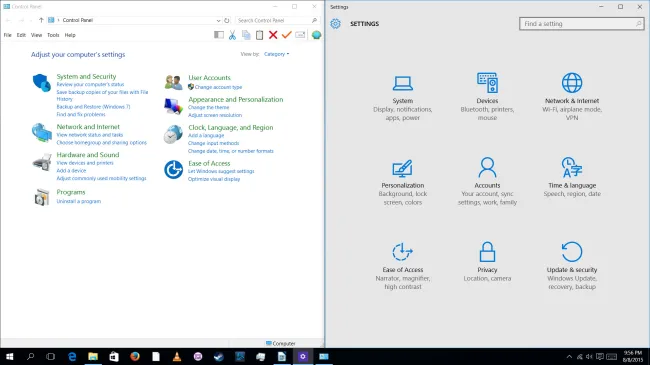Screen dimensions: 650x365
Task: Click User Accounts people icon
Action: [173, 82]
